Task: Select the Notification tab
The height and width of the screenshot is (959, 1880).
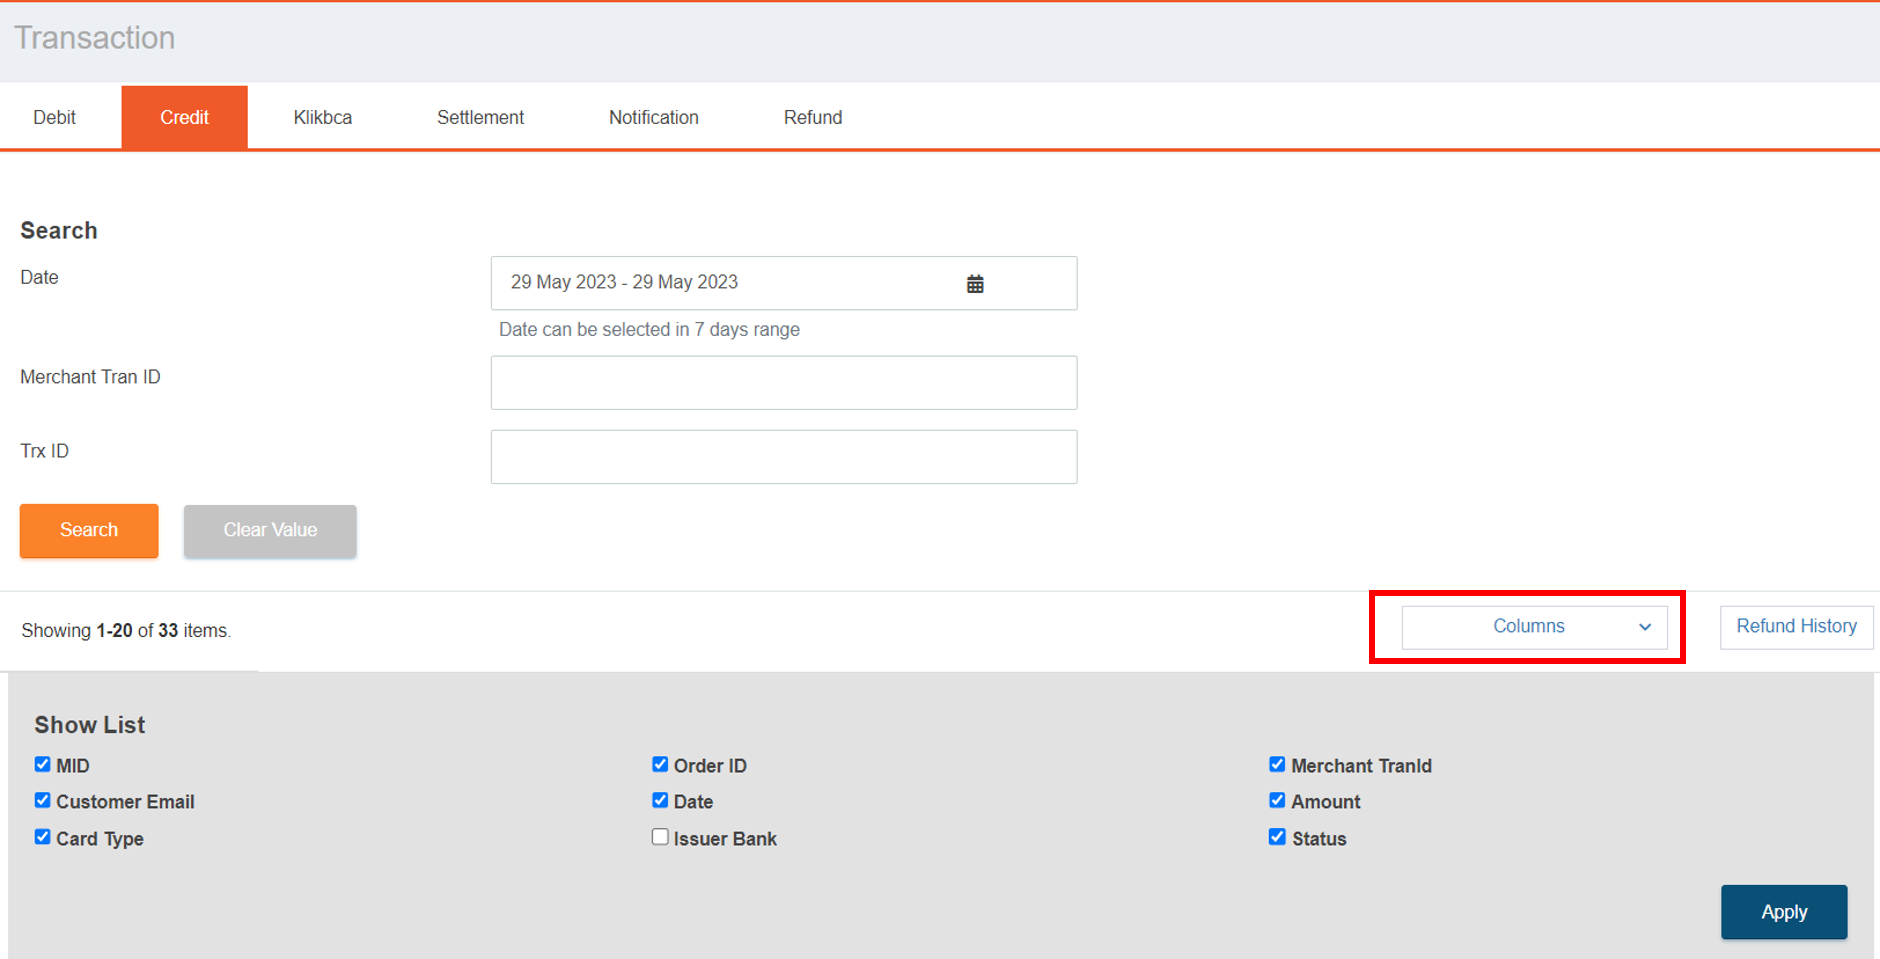Action: point(653,117)
